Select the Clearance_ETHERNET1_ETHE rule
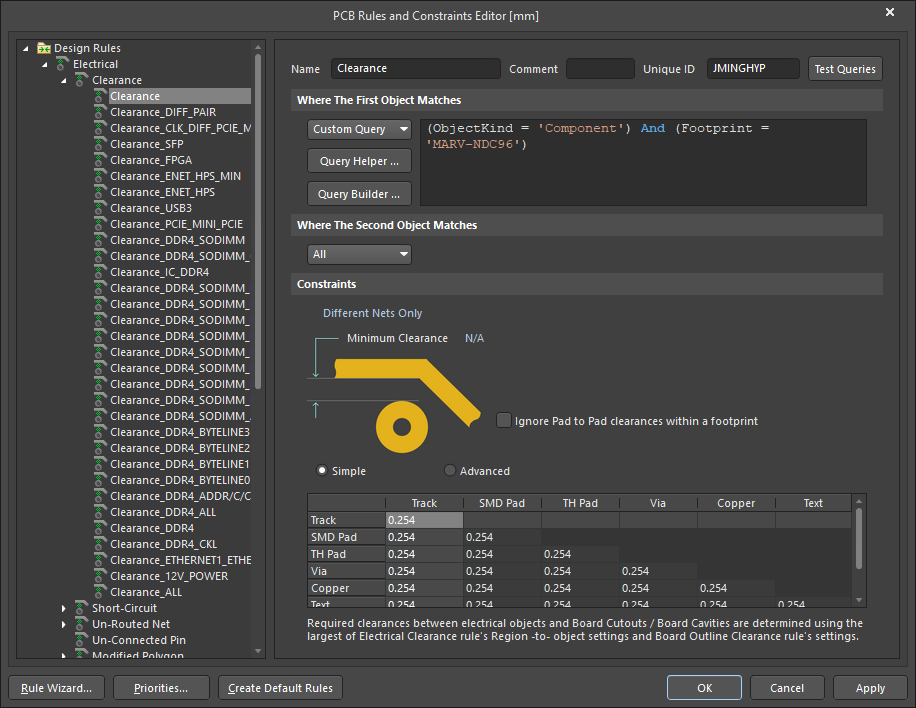 pos(181,560)
